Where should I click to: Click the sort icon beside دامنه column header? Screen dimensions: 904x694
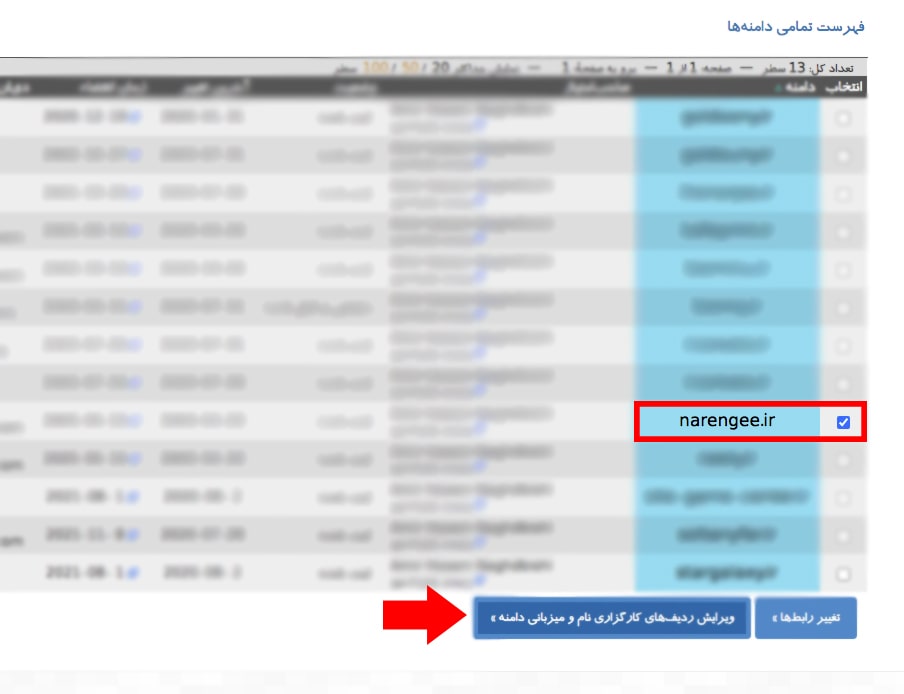point(778,88)
